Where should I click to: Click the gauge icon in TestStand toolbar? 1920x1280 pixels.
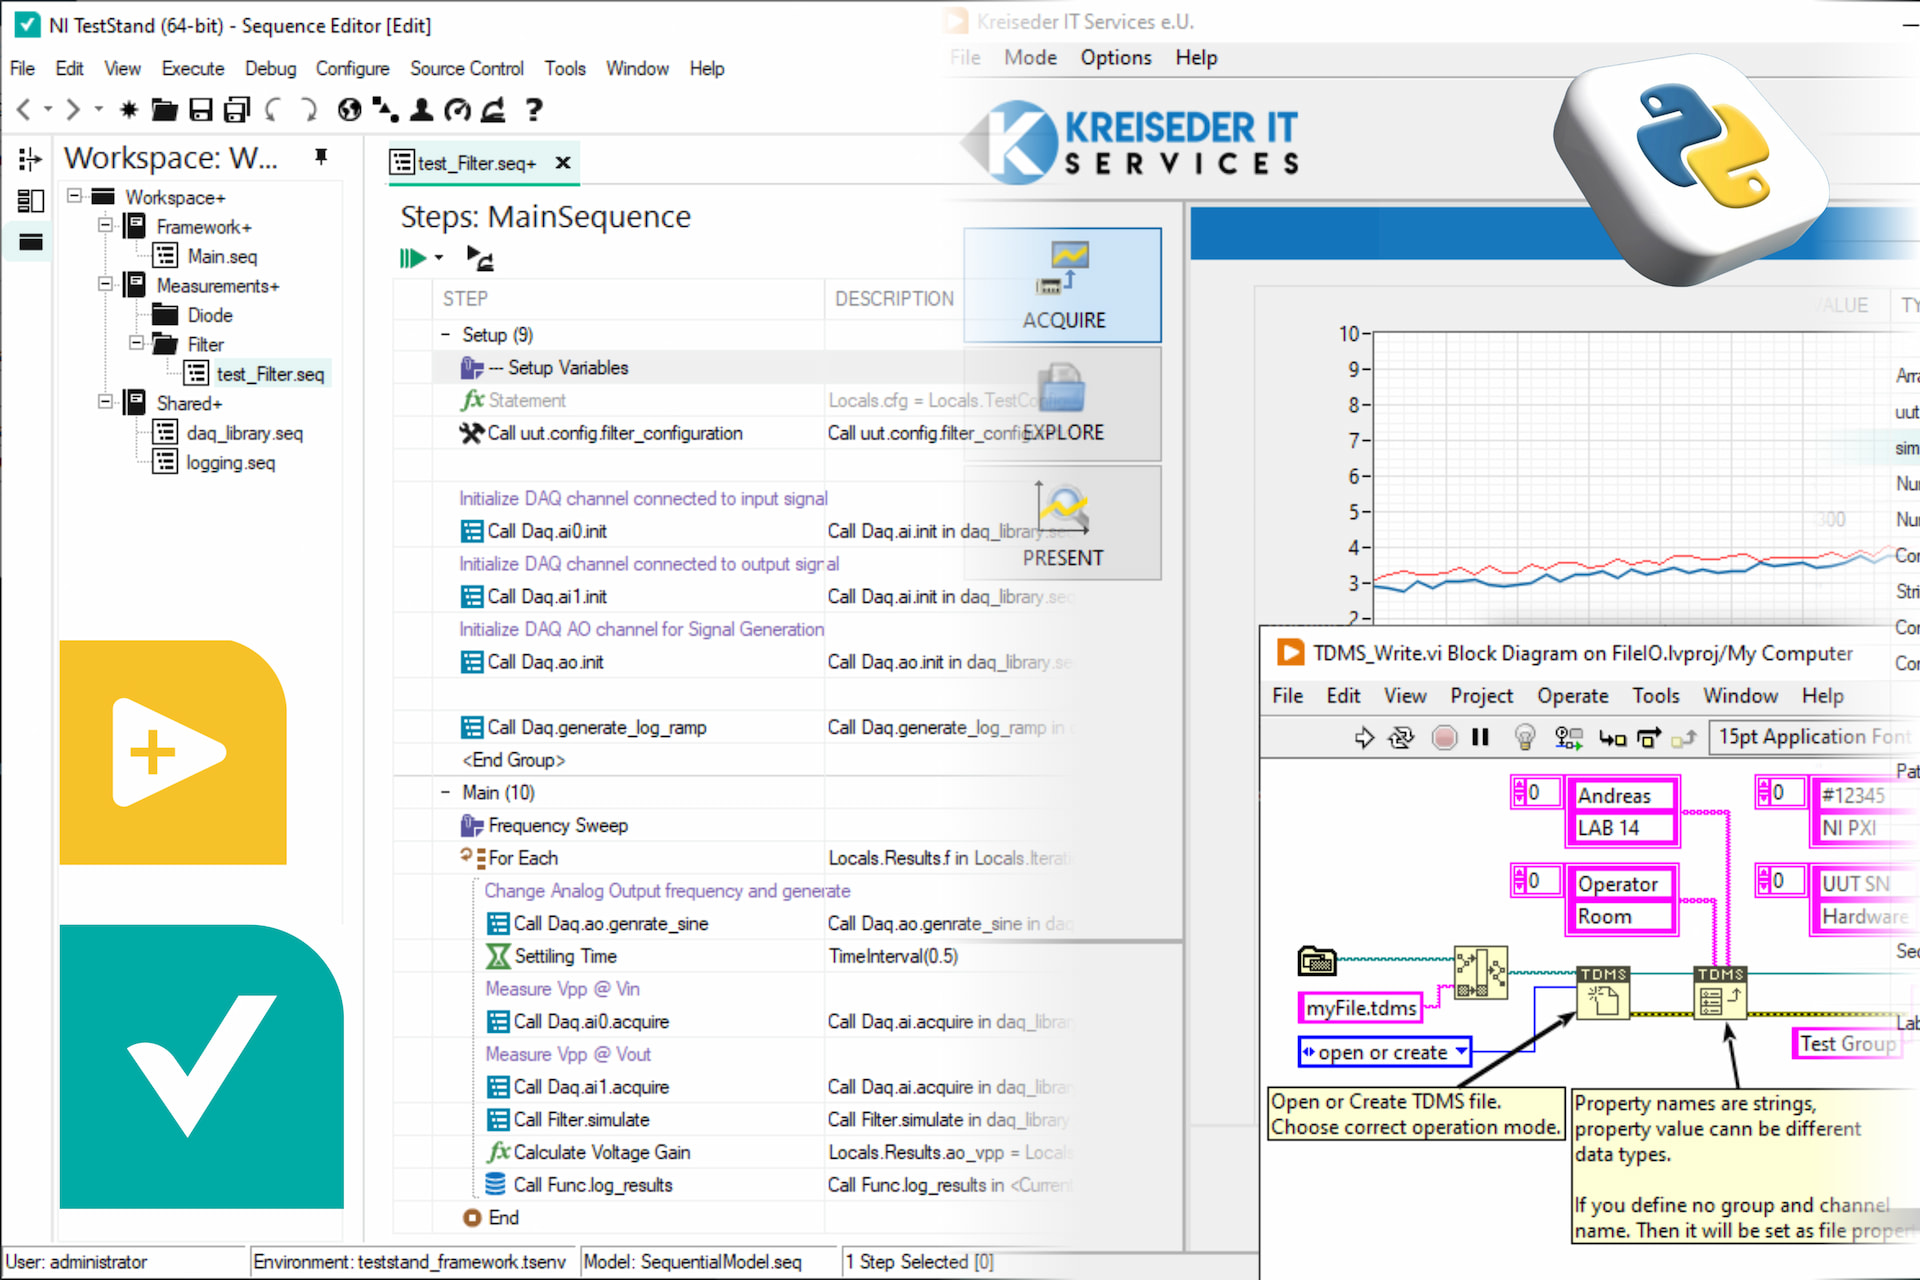pyautogui.click(x=457, y=109)
